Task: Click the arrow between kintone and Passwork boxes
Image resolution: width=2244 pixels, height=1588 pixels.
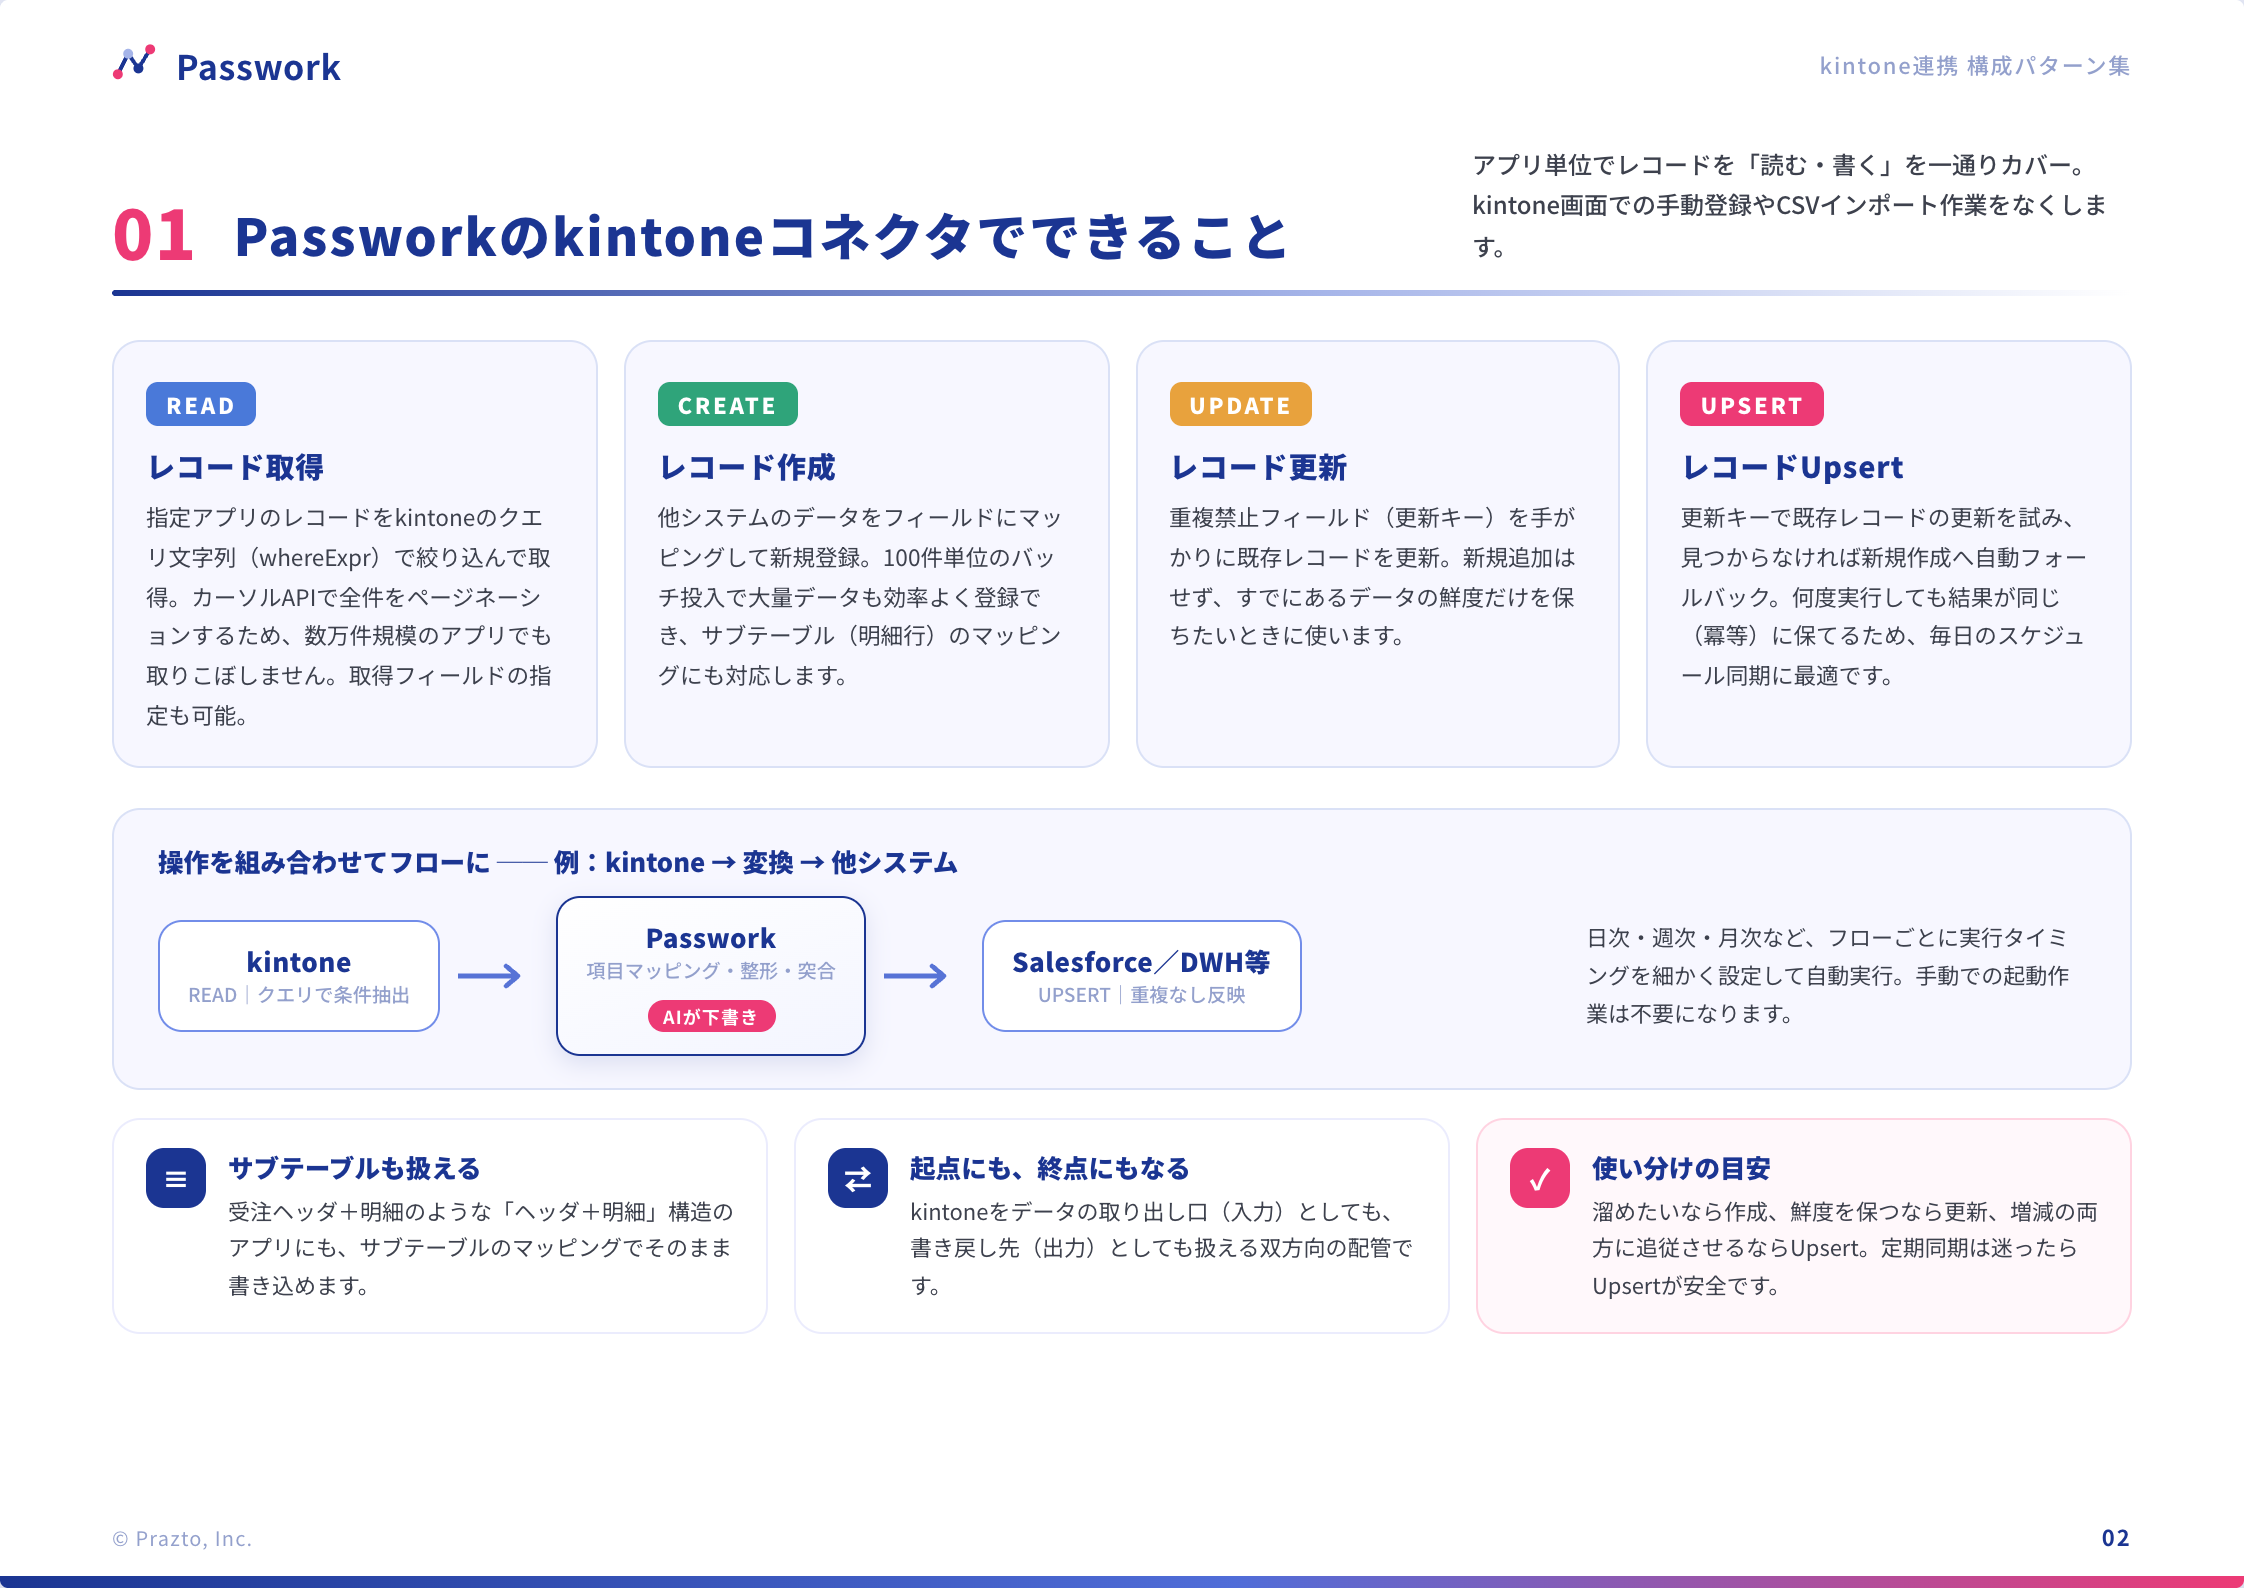Action: [489, 975]
